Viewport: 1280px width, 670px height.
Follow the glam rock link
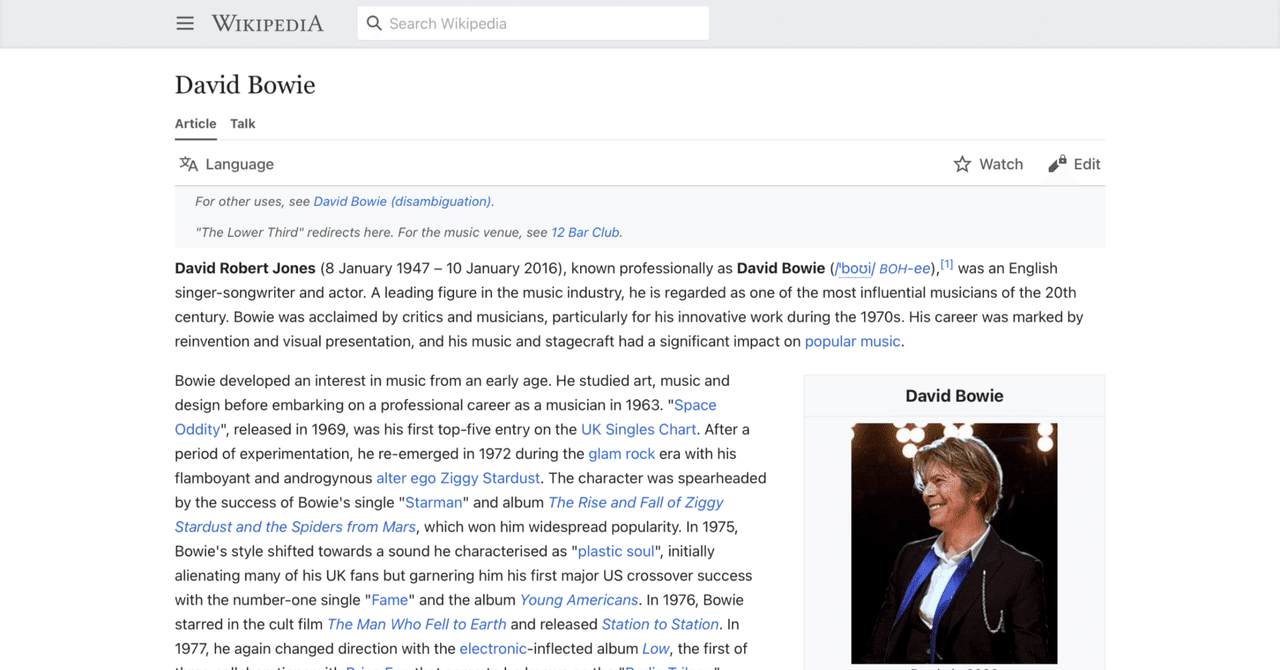click(x=622, y=453)
